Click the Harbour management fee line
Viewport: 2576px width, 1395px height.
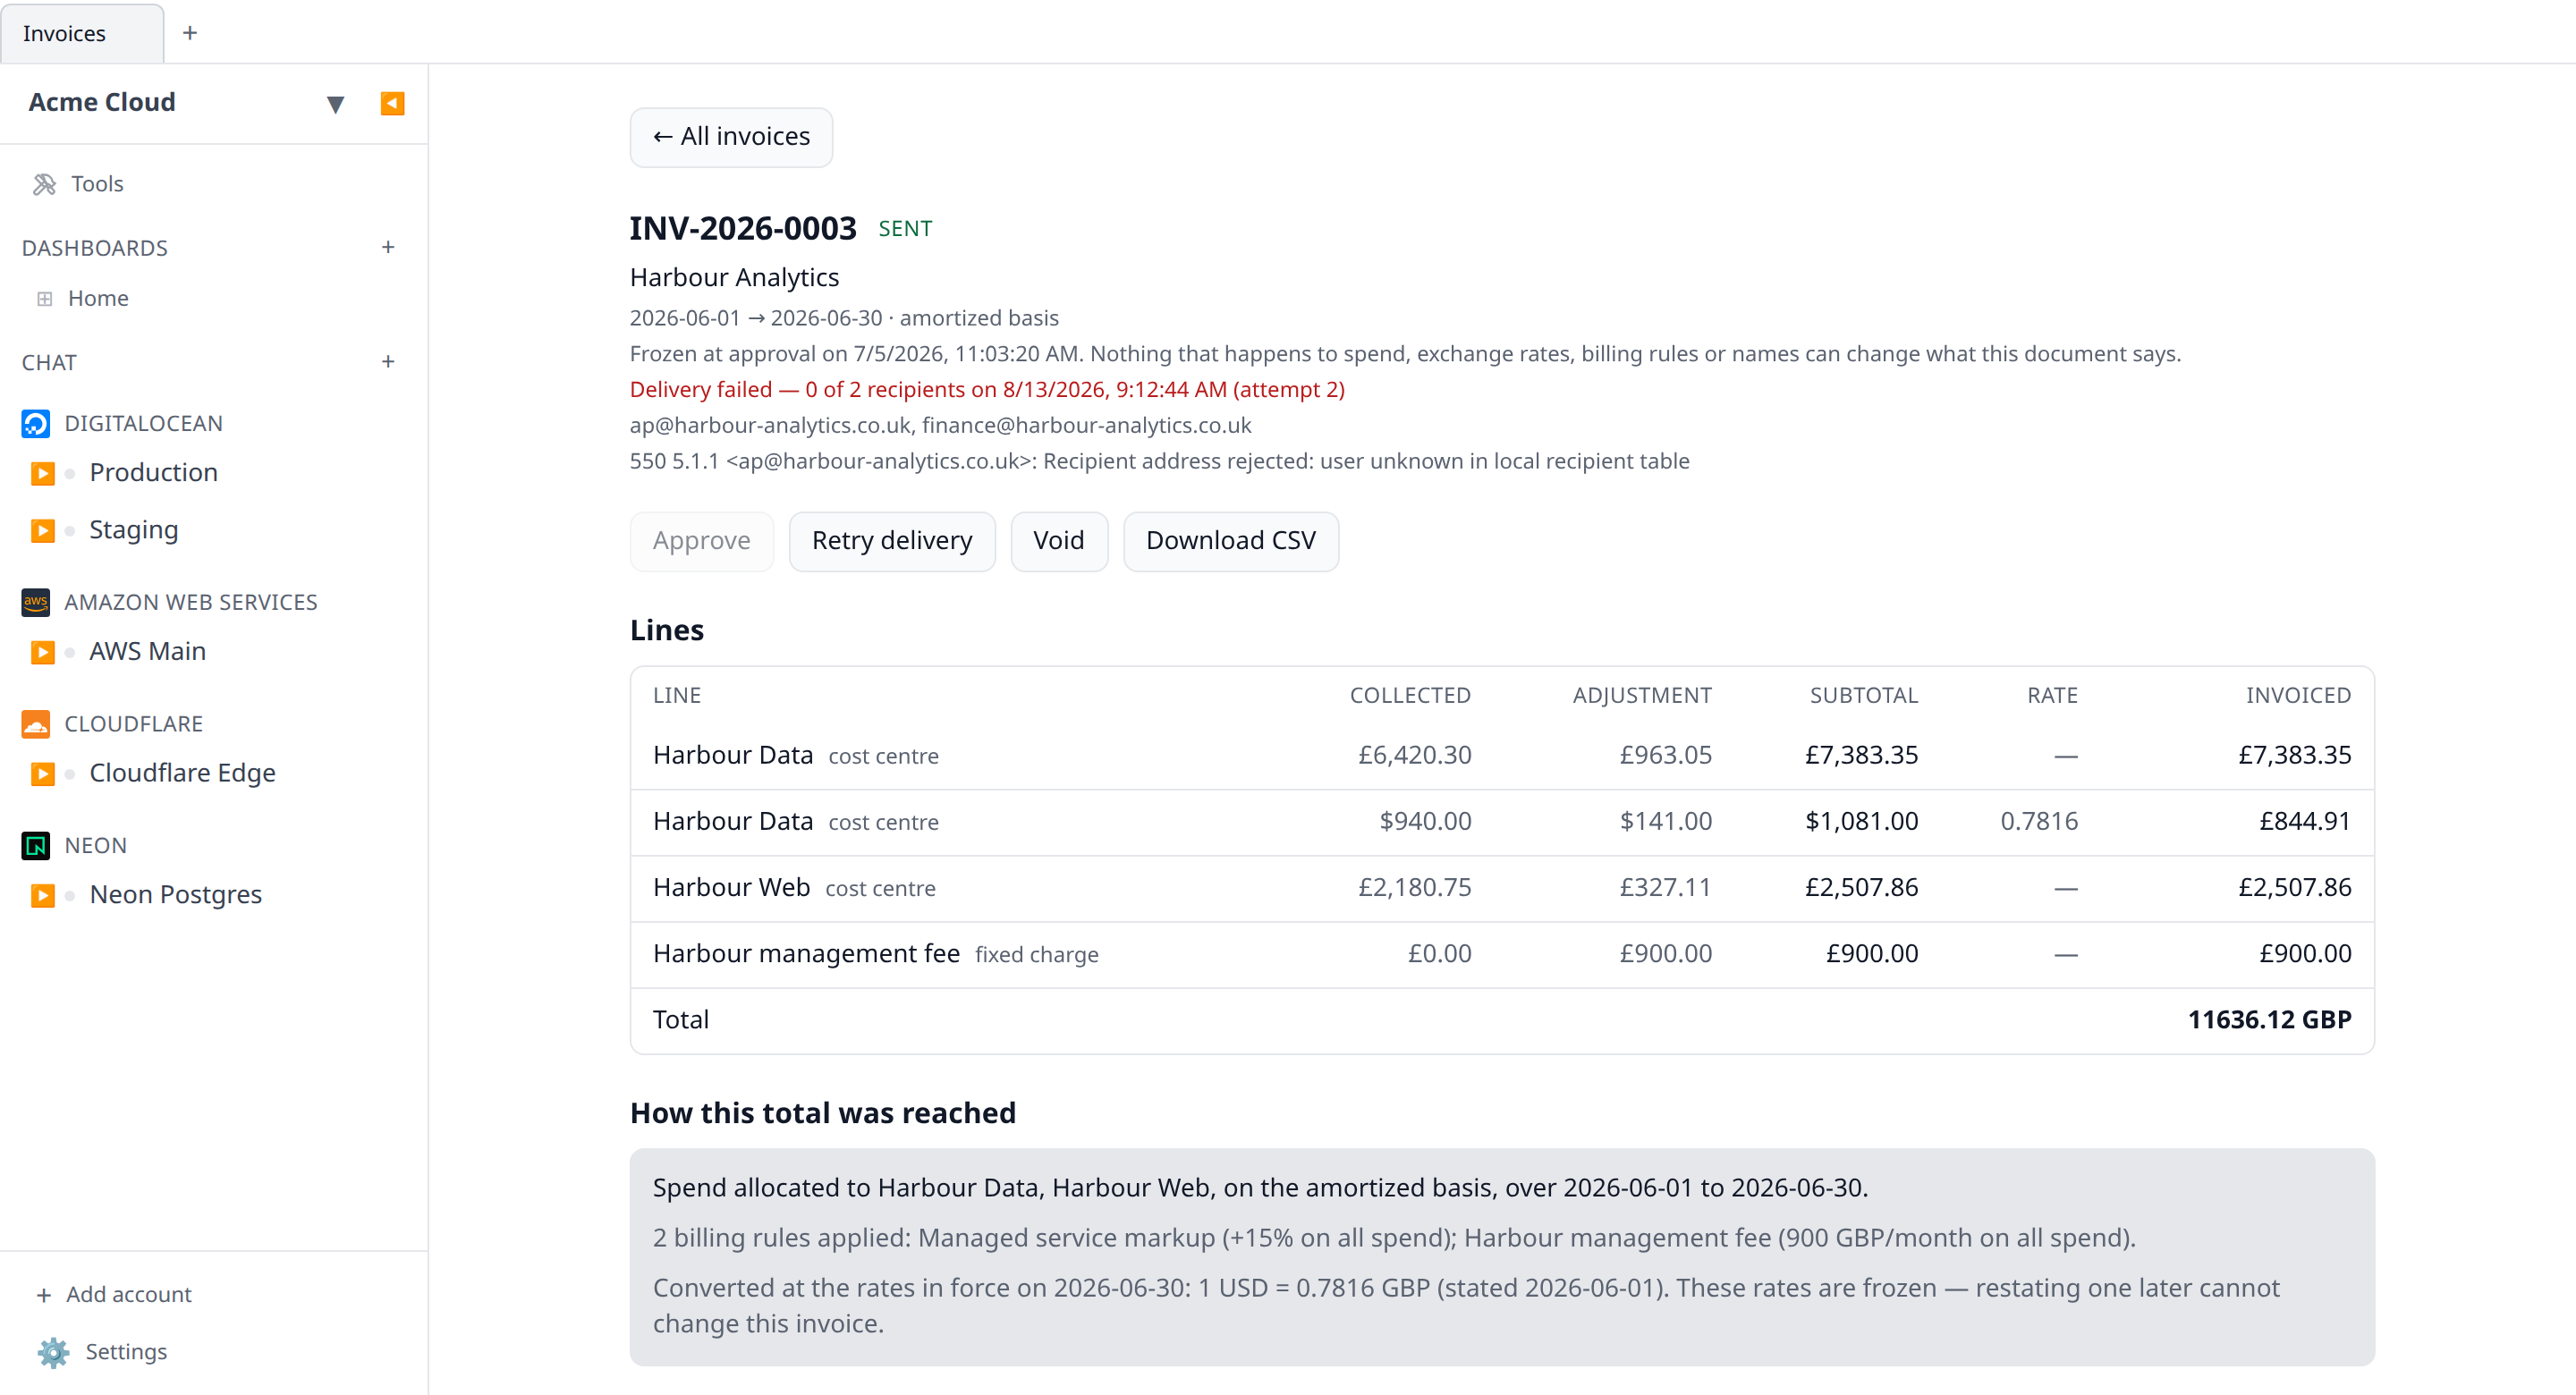click(806, 954)
